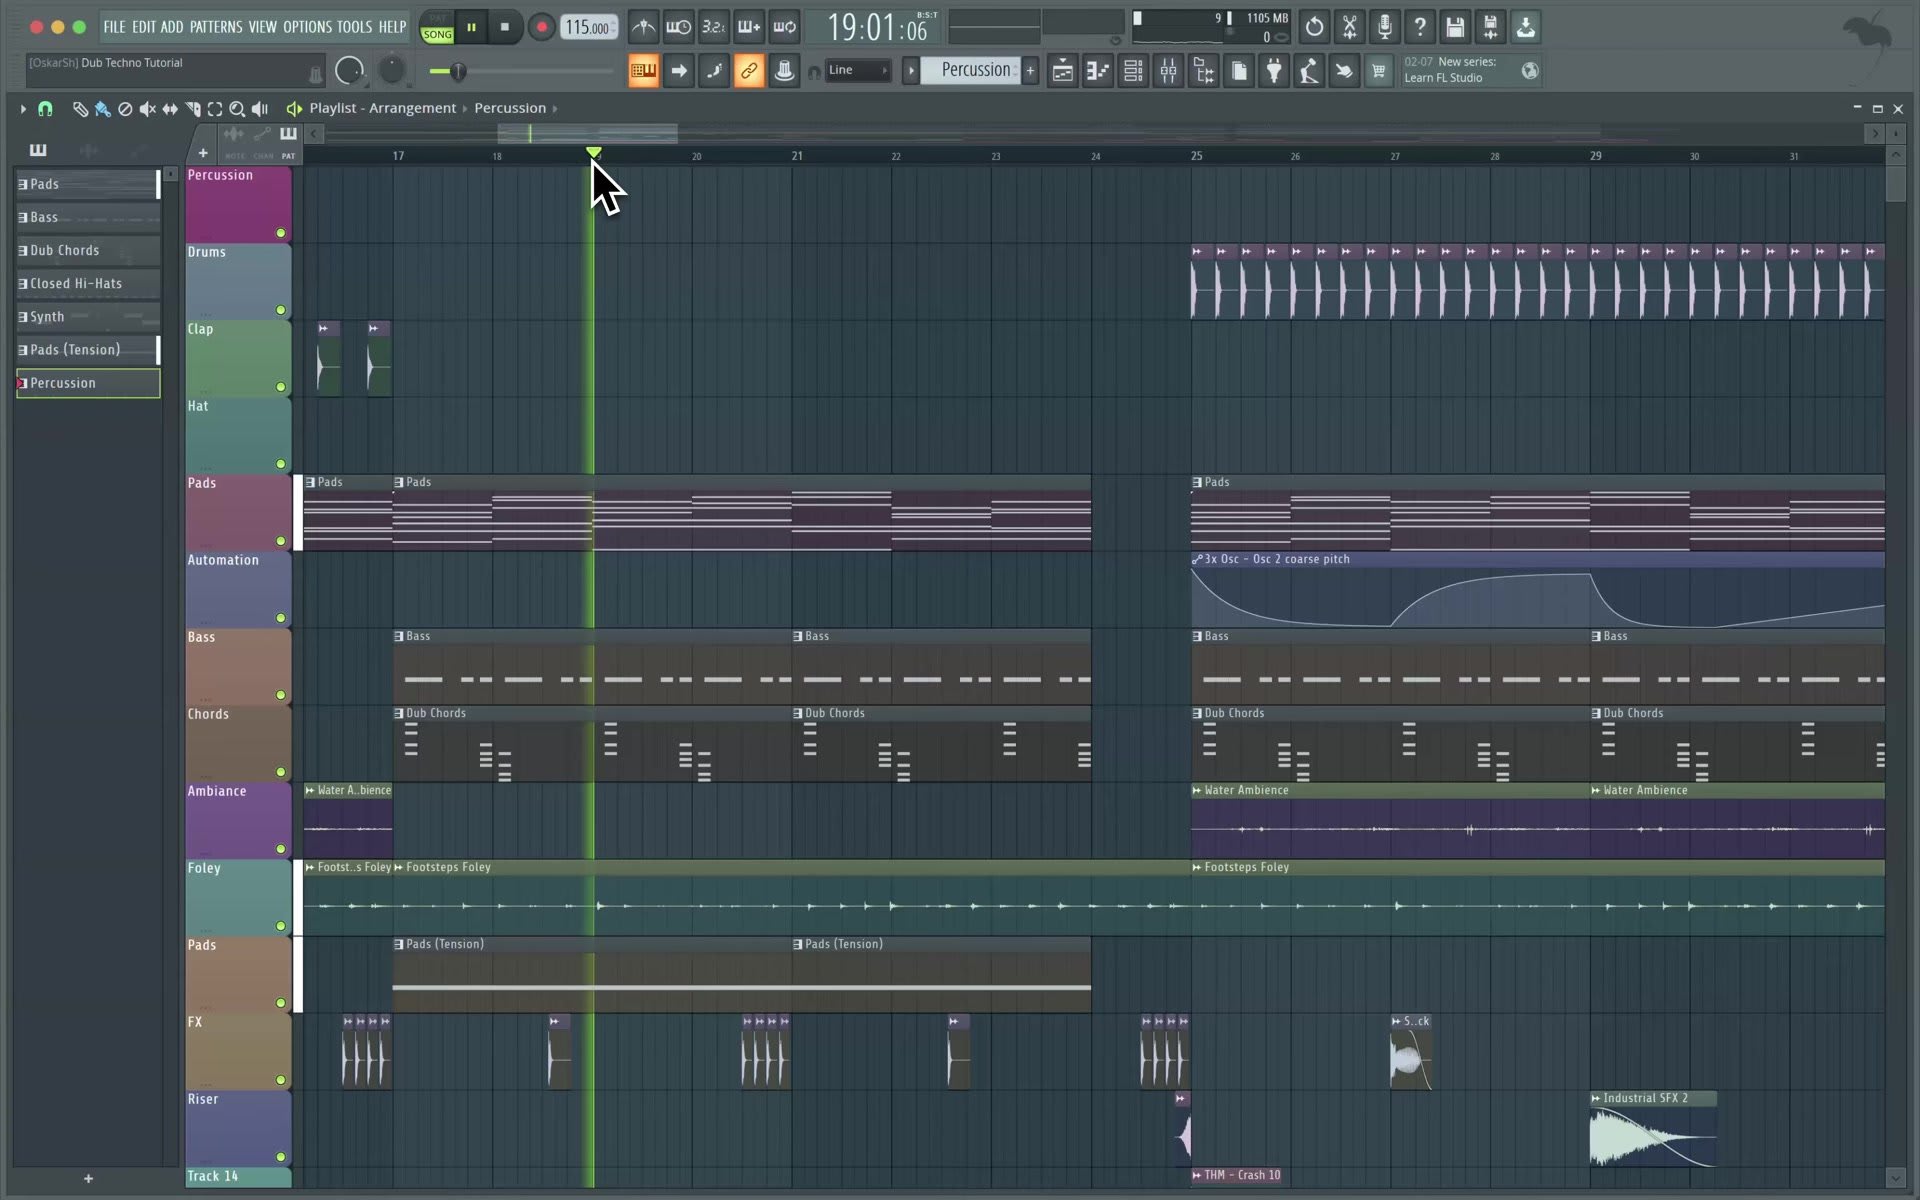Open the Piano roll toolbar icon
This screenshot has height=1200, width=1920.
[1098, 71]
